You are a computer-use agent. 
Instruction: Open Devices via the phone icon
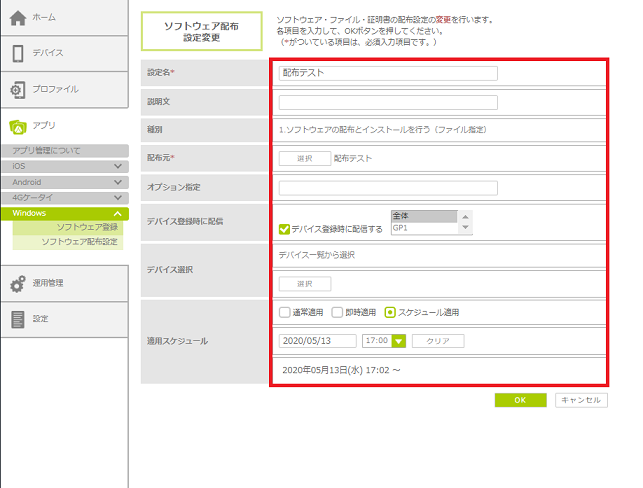pos(18,53)
